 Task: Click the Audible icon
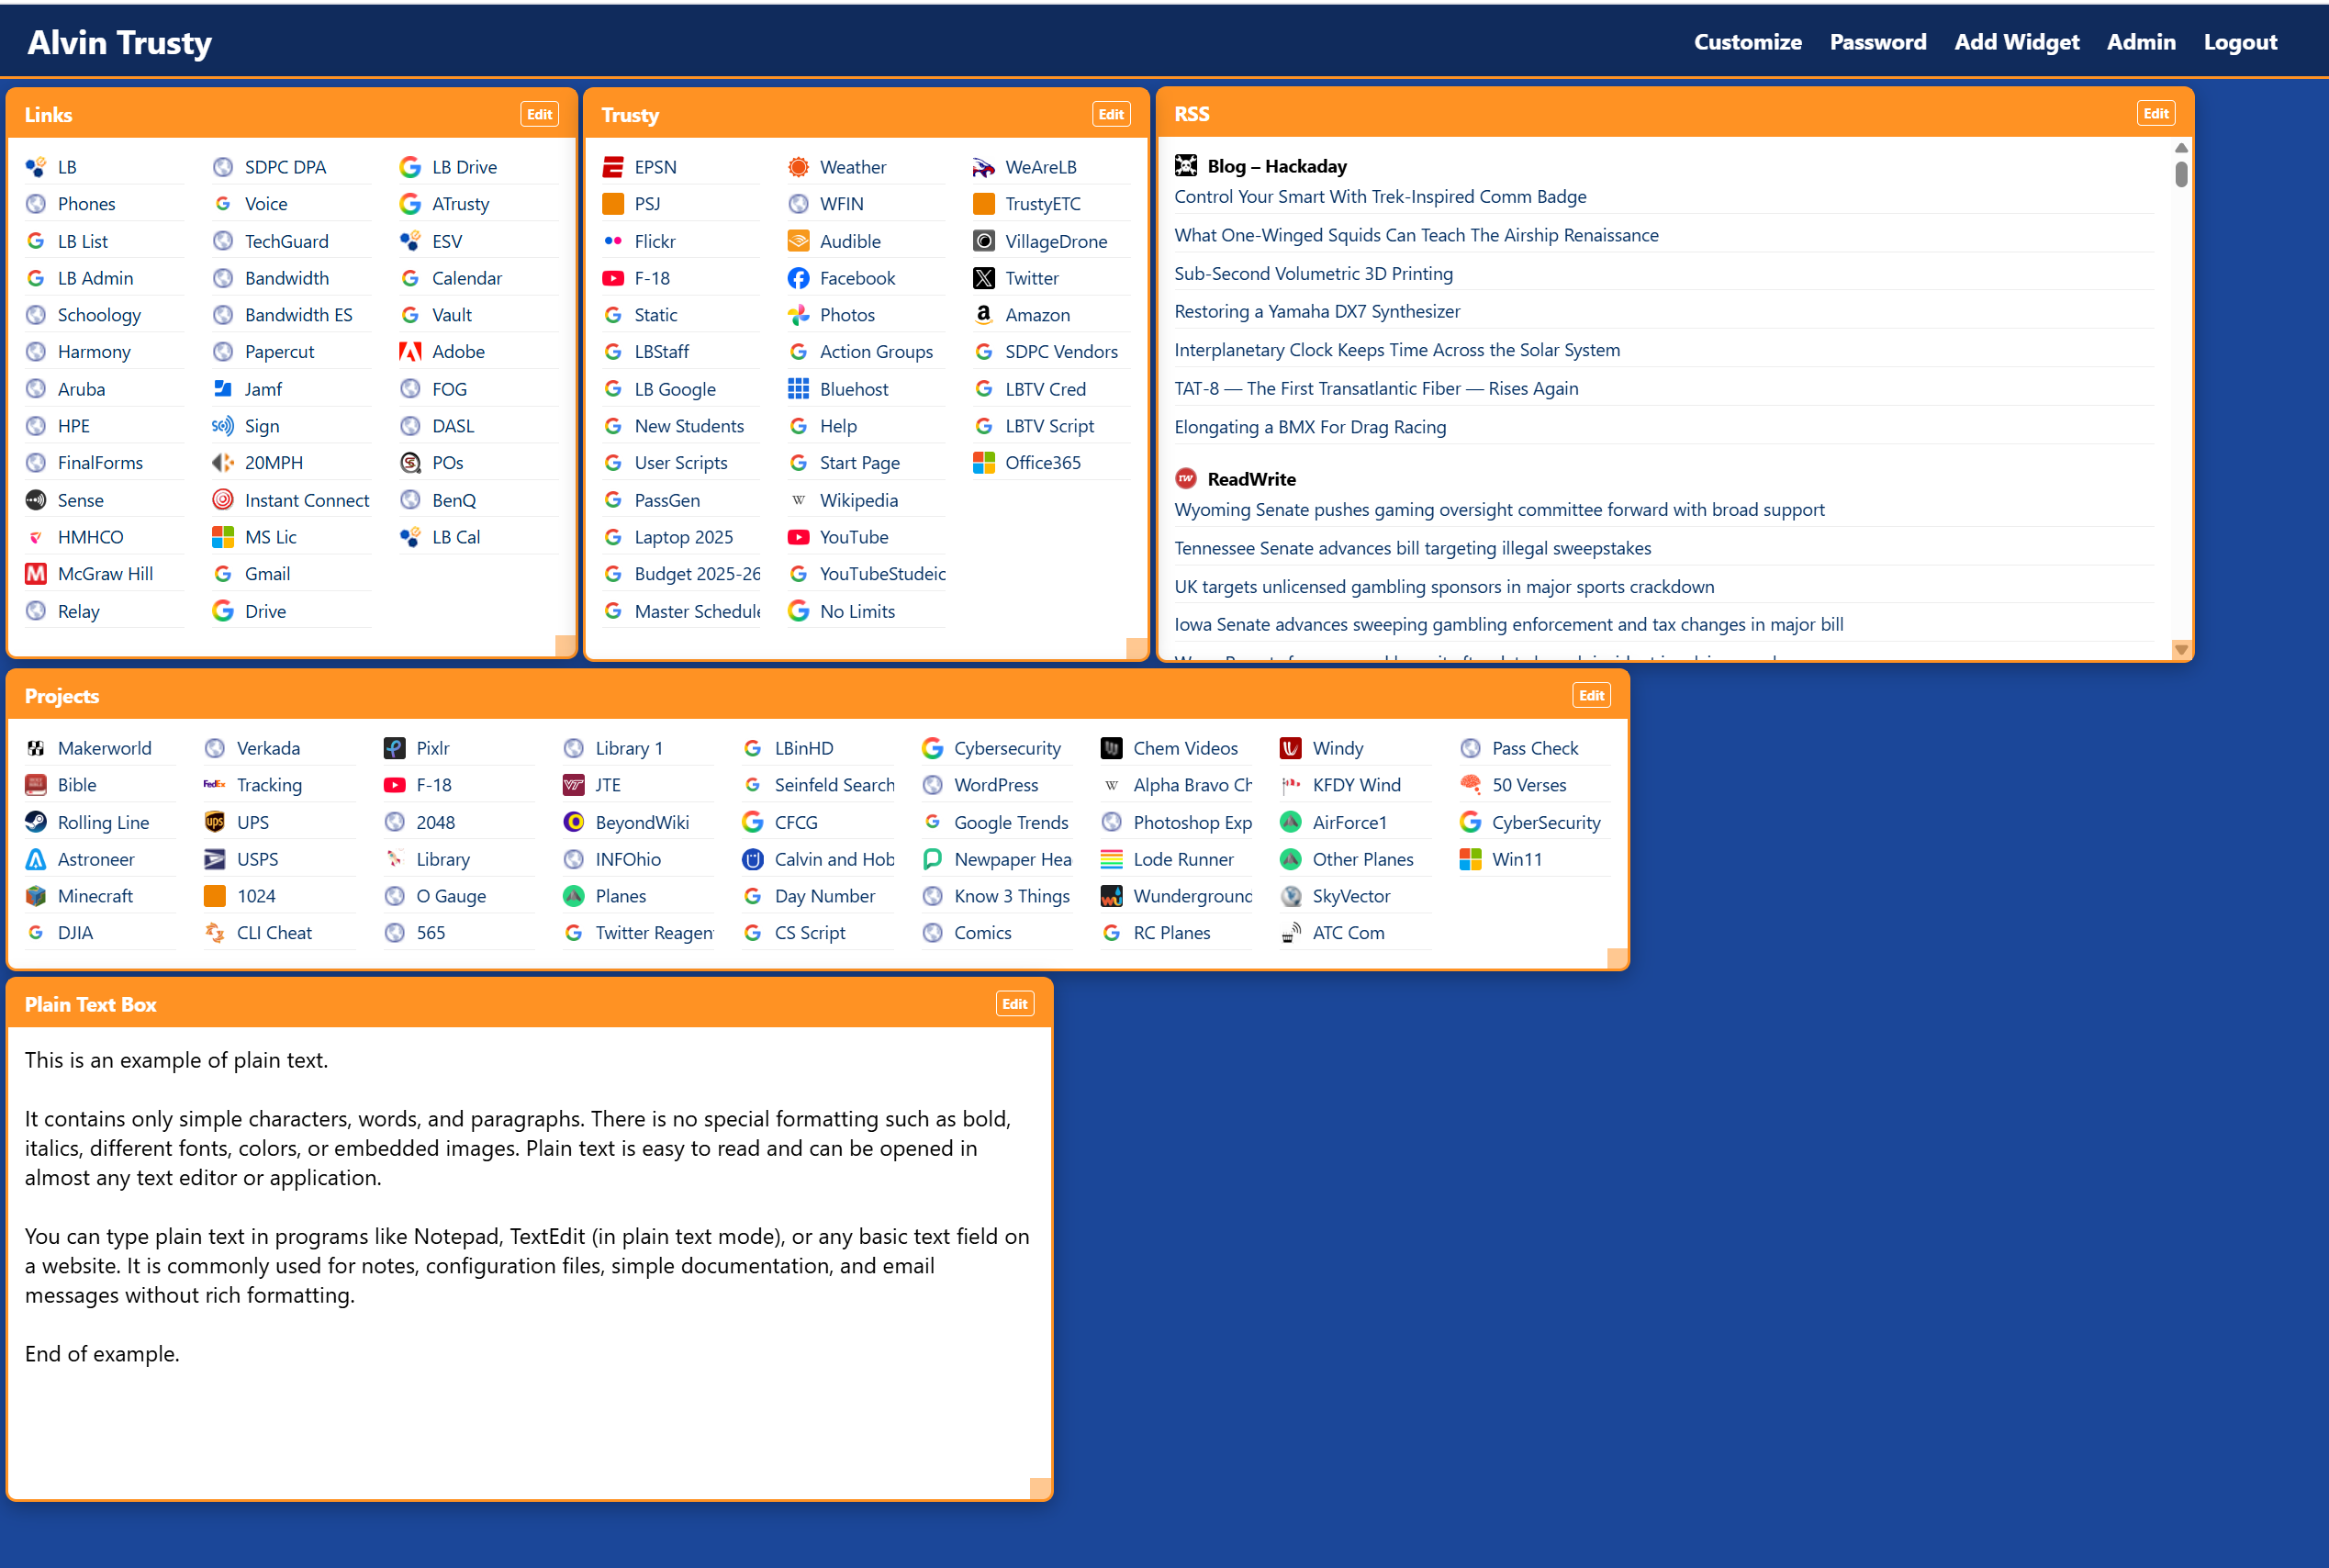[x=798, y=241]
